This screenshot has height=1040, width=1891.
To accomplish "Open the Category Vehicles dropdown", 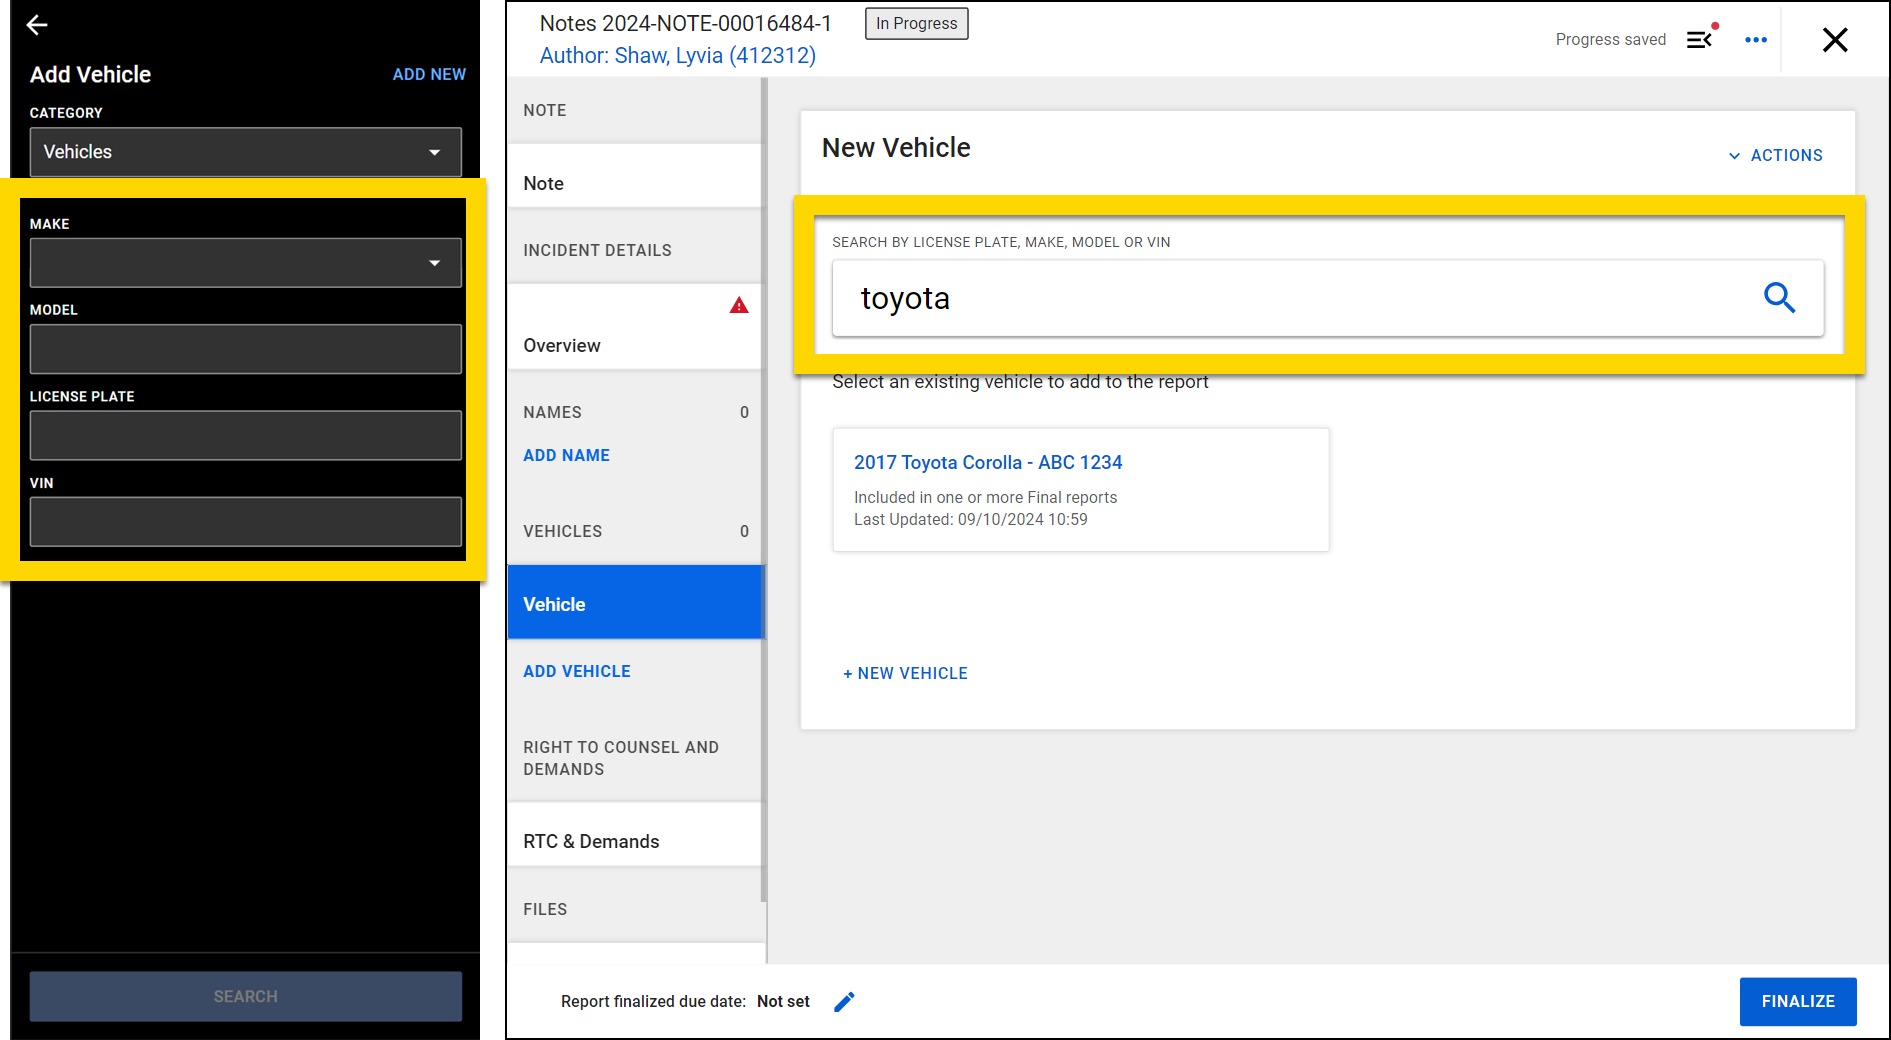I will coord(245,152).
